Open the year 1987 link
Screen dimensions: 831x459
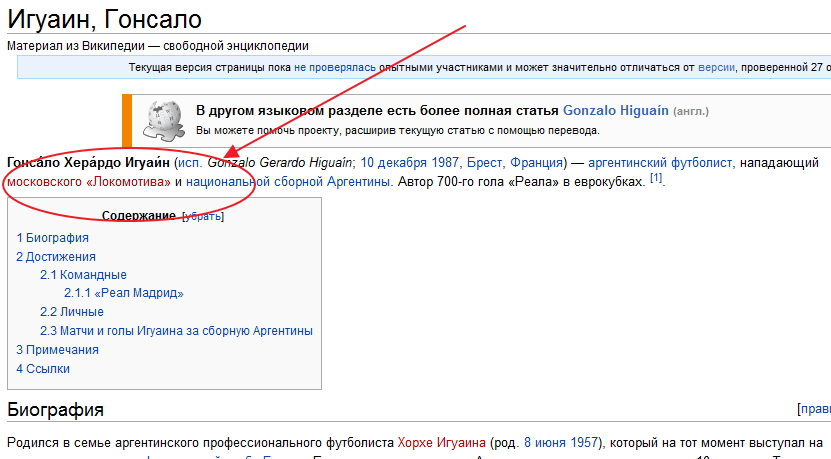pyautogui.click(x=445, y=162)
